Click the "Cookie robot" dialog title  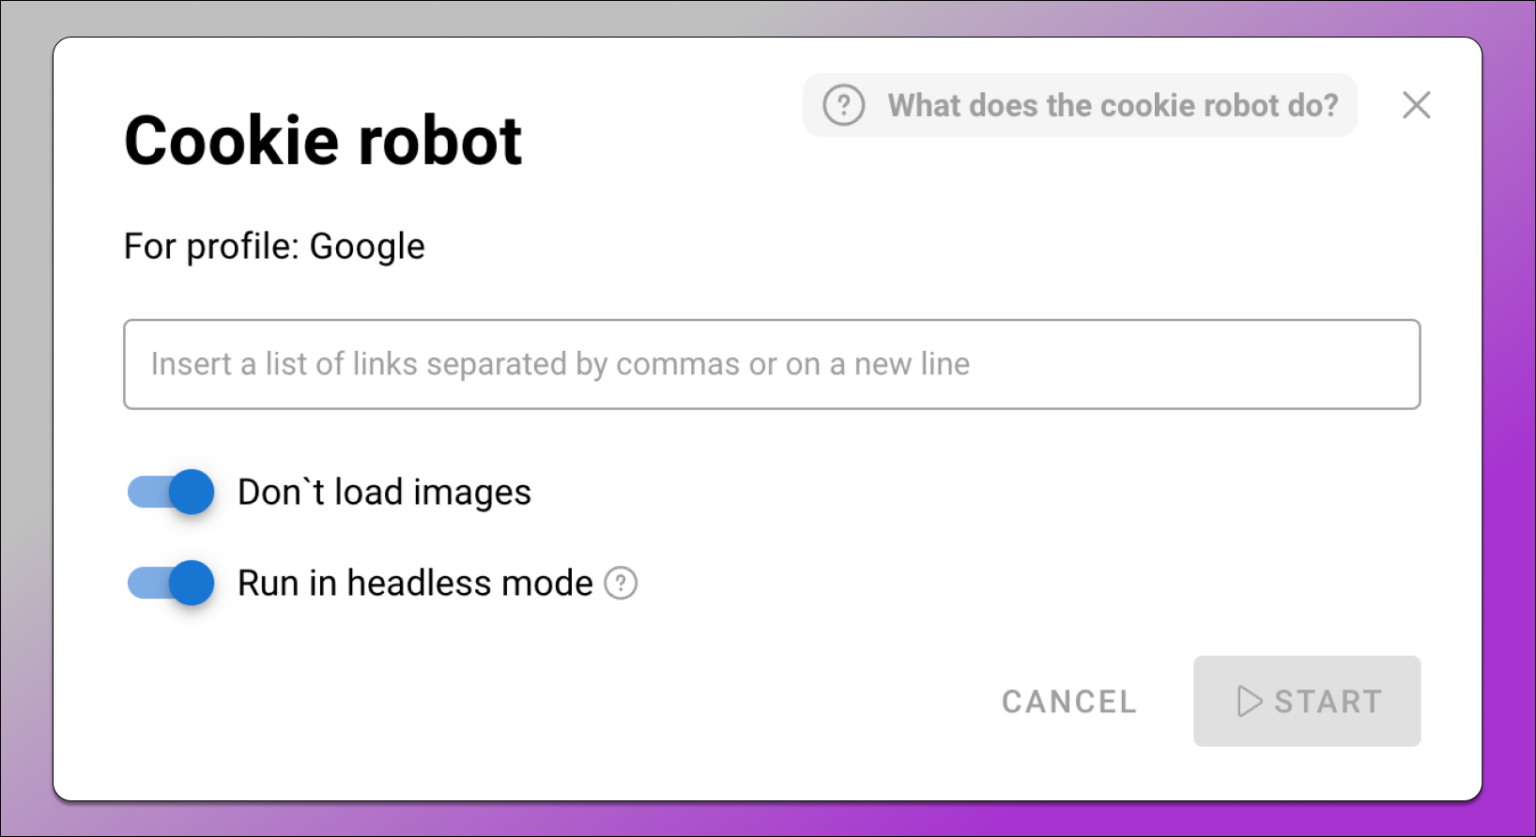click(x=323, y=140)
